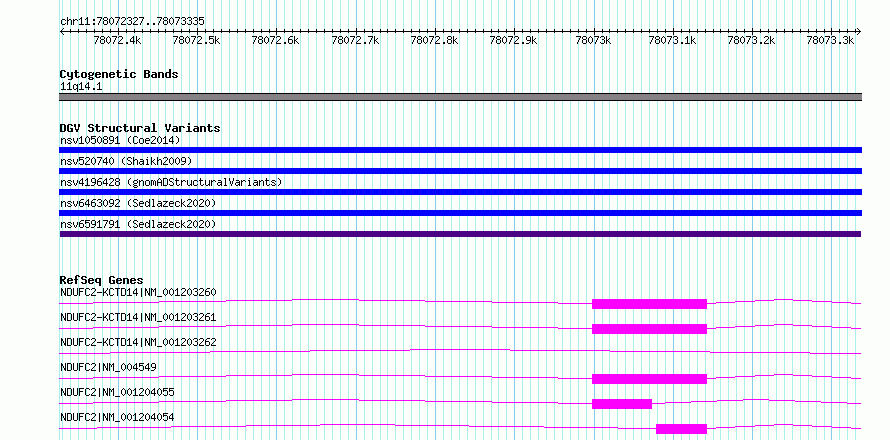
Task: Click the NDUFC2|NM_001204055 transcript label
Action: coord(117,392)
